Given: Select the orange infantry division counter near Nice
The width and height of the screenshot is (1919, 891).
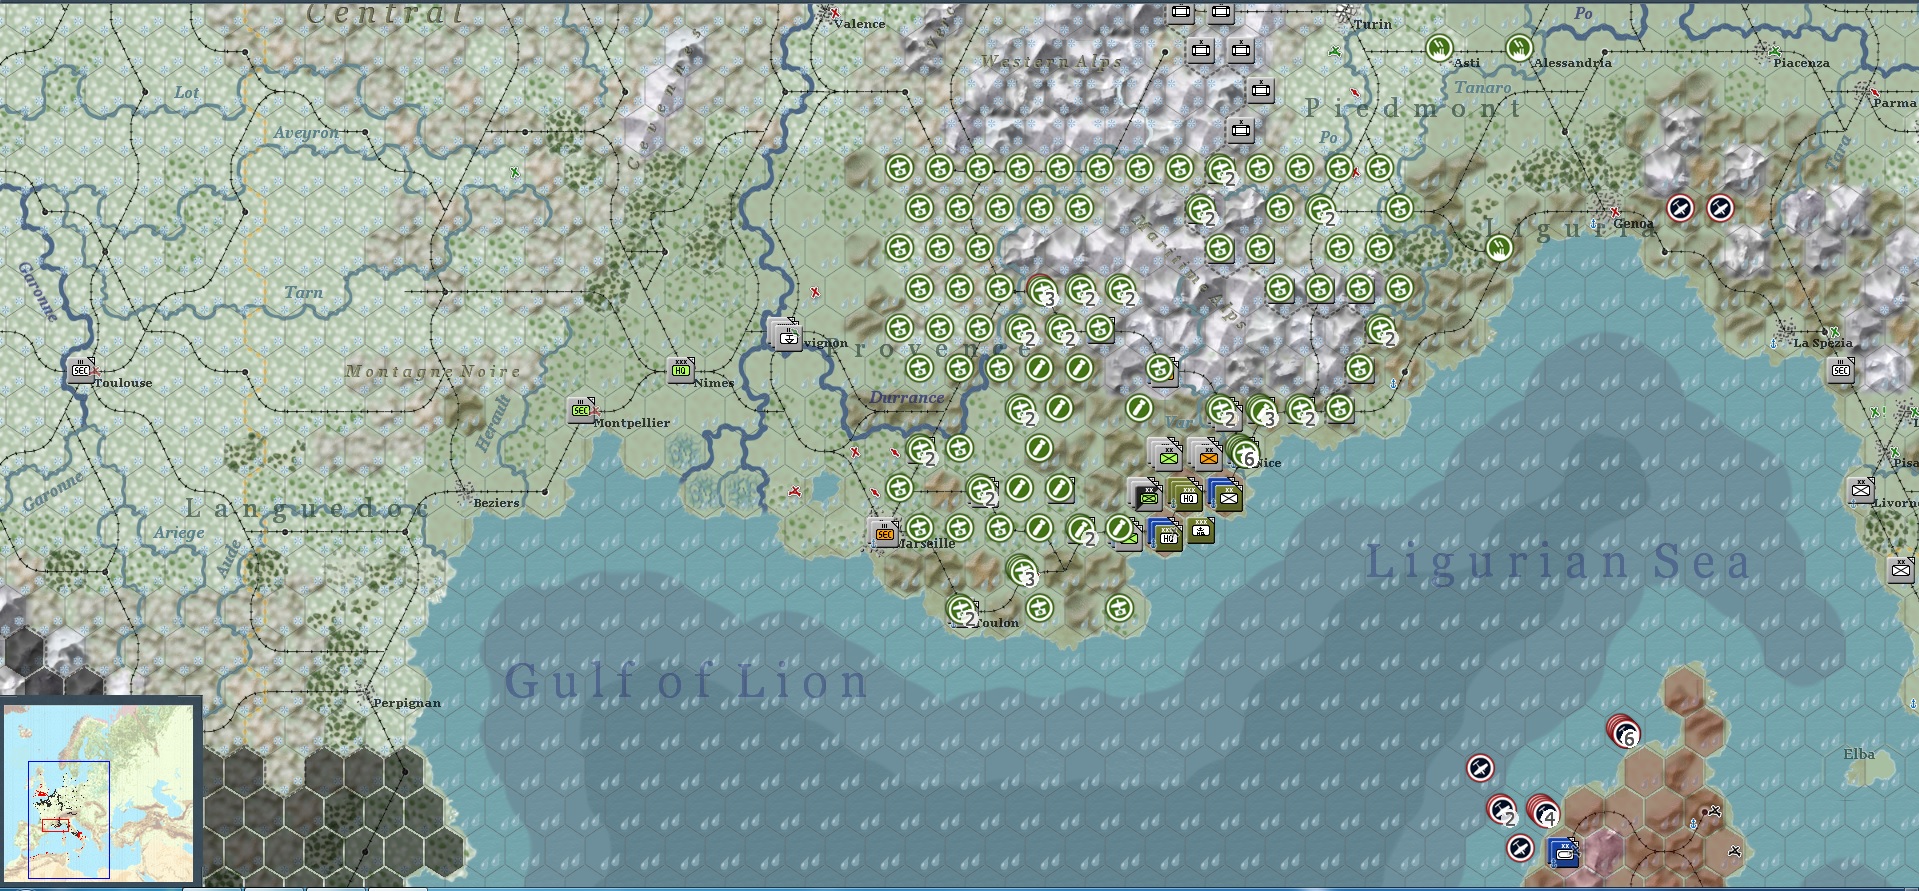Looking at the screenshot, I should click(1207, 456).
